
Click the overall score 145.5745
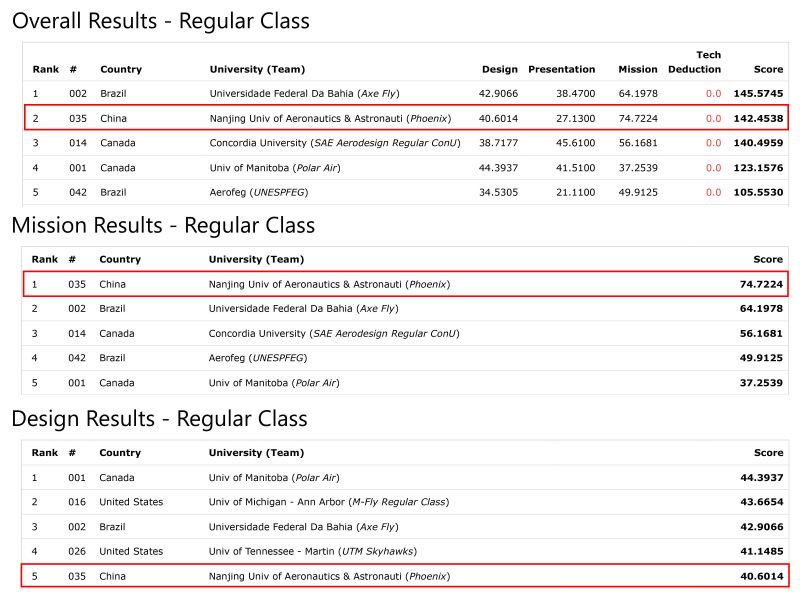757,94
